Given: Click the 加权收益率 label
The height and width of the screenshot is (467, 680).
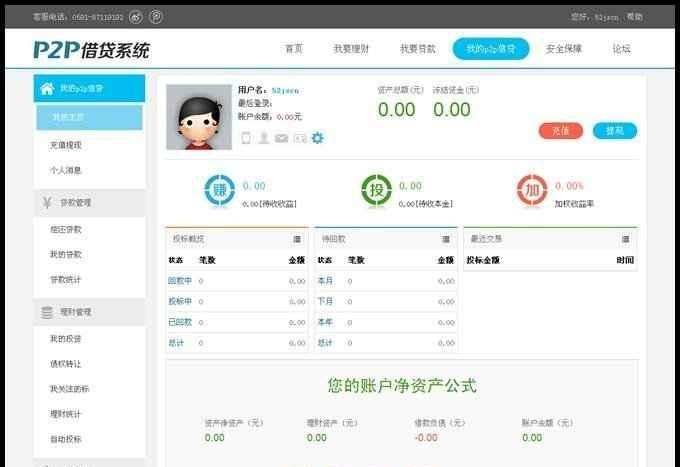Looking at the screenshot, I should point(574,203).
